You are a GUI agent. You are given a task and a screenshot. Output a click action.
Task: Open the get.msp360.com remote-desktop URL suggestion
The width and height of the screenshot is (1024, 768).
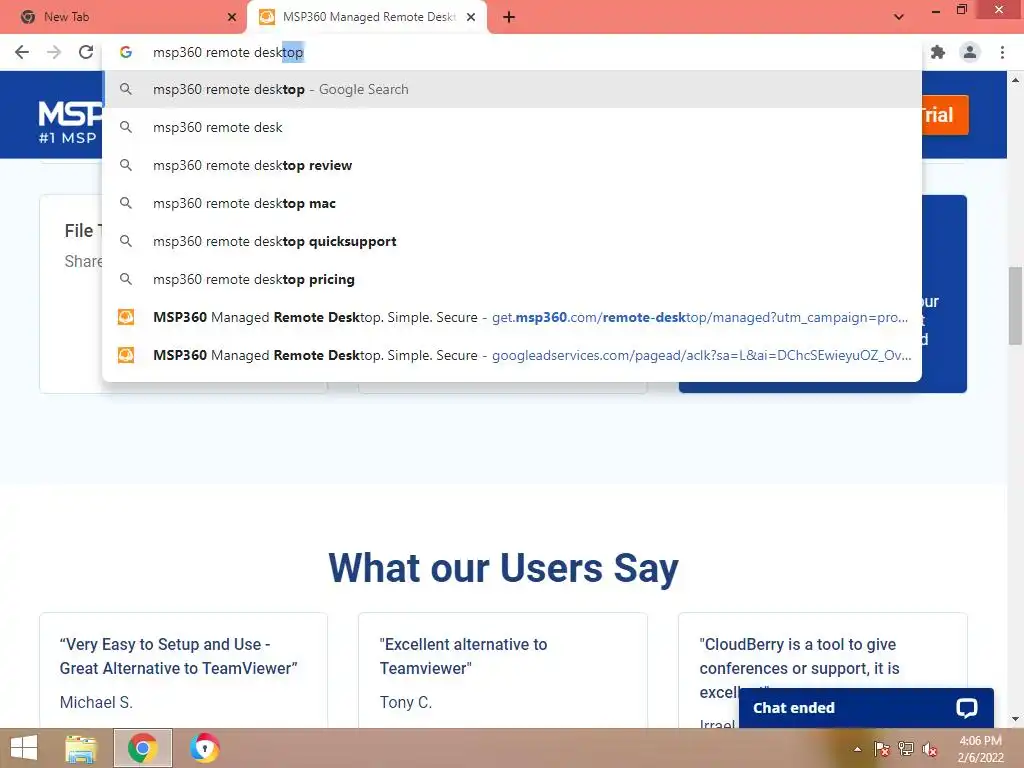tap(512, 317)
